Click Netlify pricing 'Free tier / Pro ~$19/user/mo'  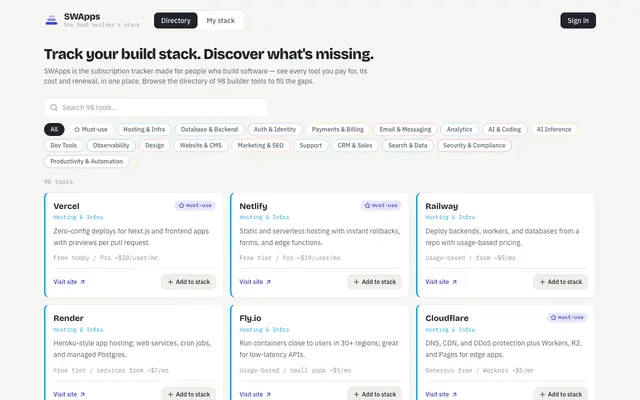pos(290,258)
